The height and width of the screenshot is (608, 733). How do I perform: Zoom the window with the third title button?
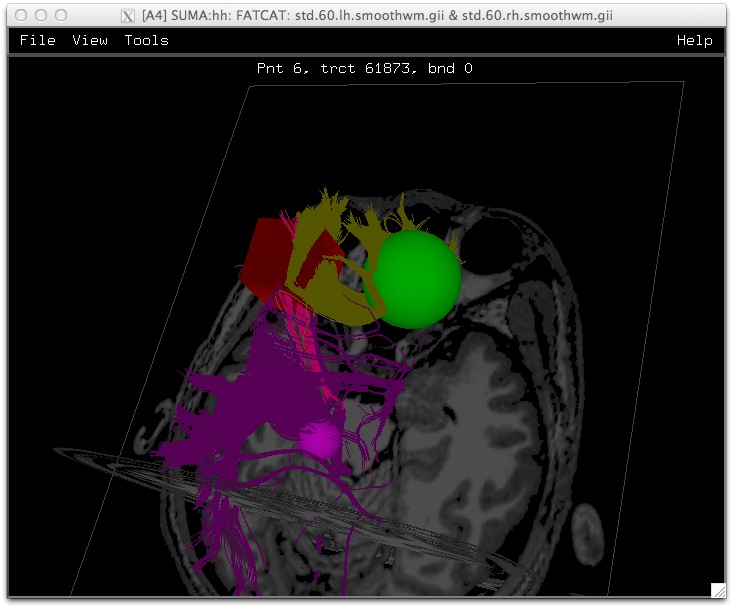[58, 15]
